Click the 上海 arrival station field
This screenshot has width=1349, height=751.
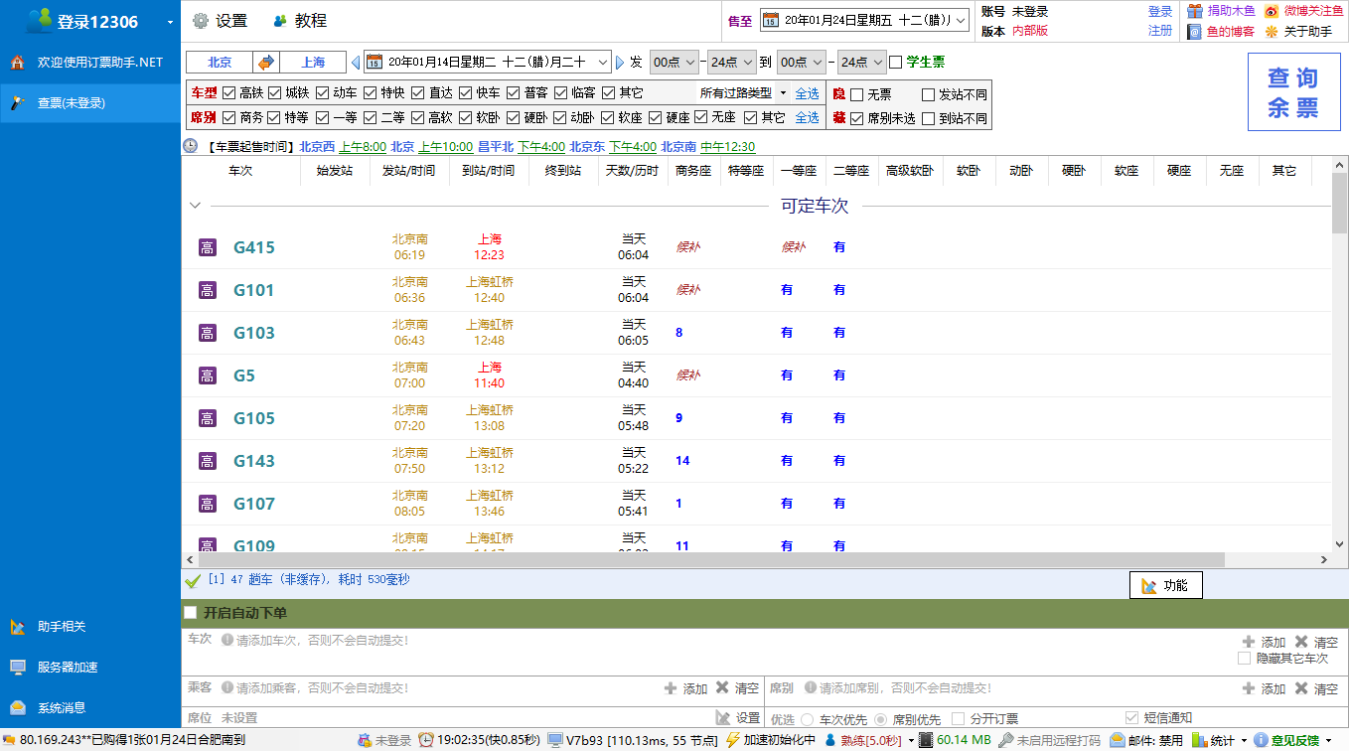pyautogui.click(x=313, y=62)
